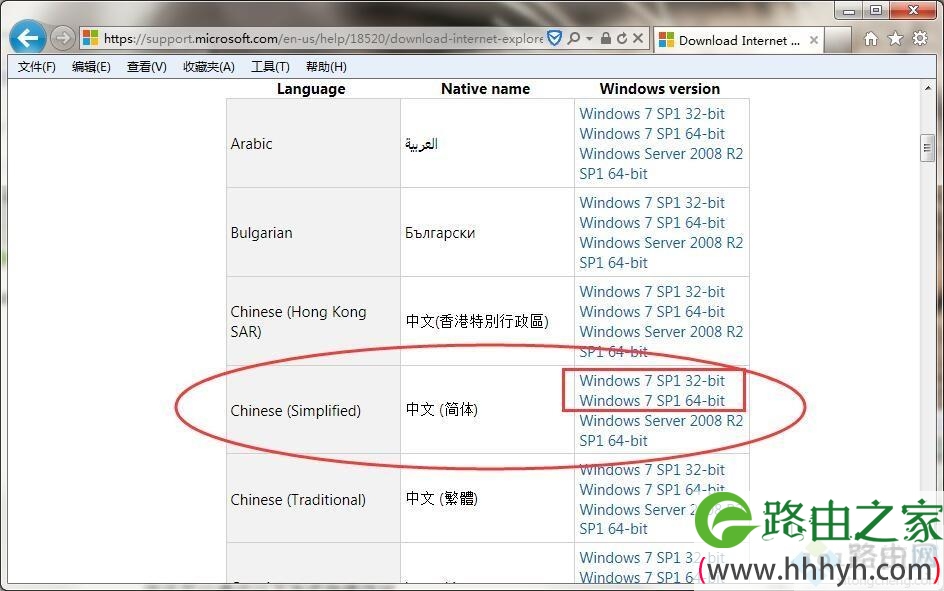Click Bulgarian Windows 7 SP1 32-bit link

[x=652, y=203]
